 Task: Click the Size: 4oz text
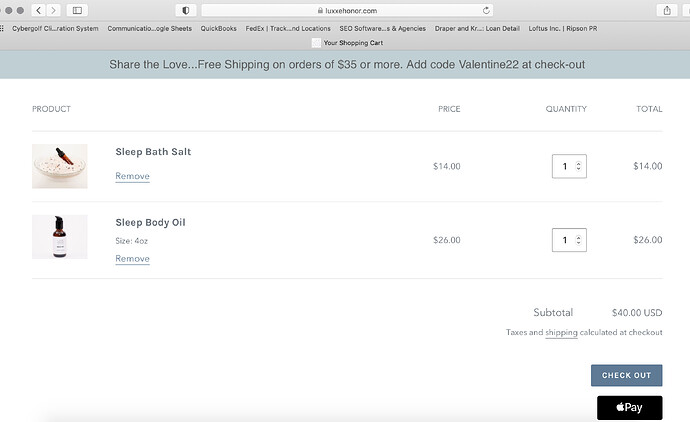pos(132,241)
